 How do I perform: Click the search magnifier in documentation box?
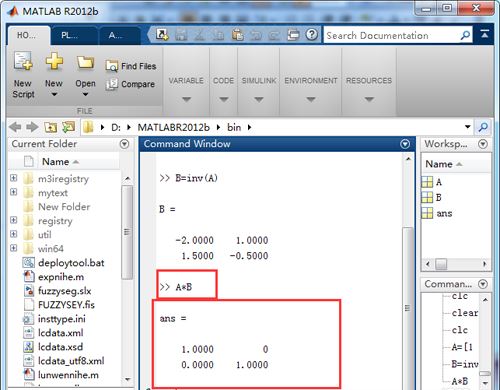[x=465, y=35]
